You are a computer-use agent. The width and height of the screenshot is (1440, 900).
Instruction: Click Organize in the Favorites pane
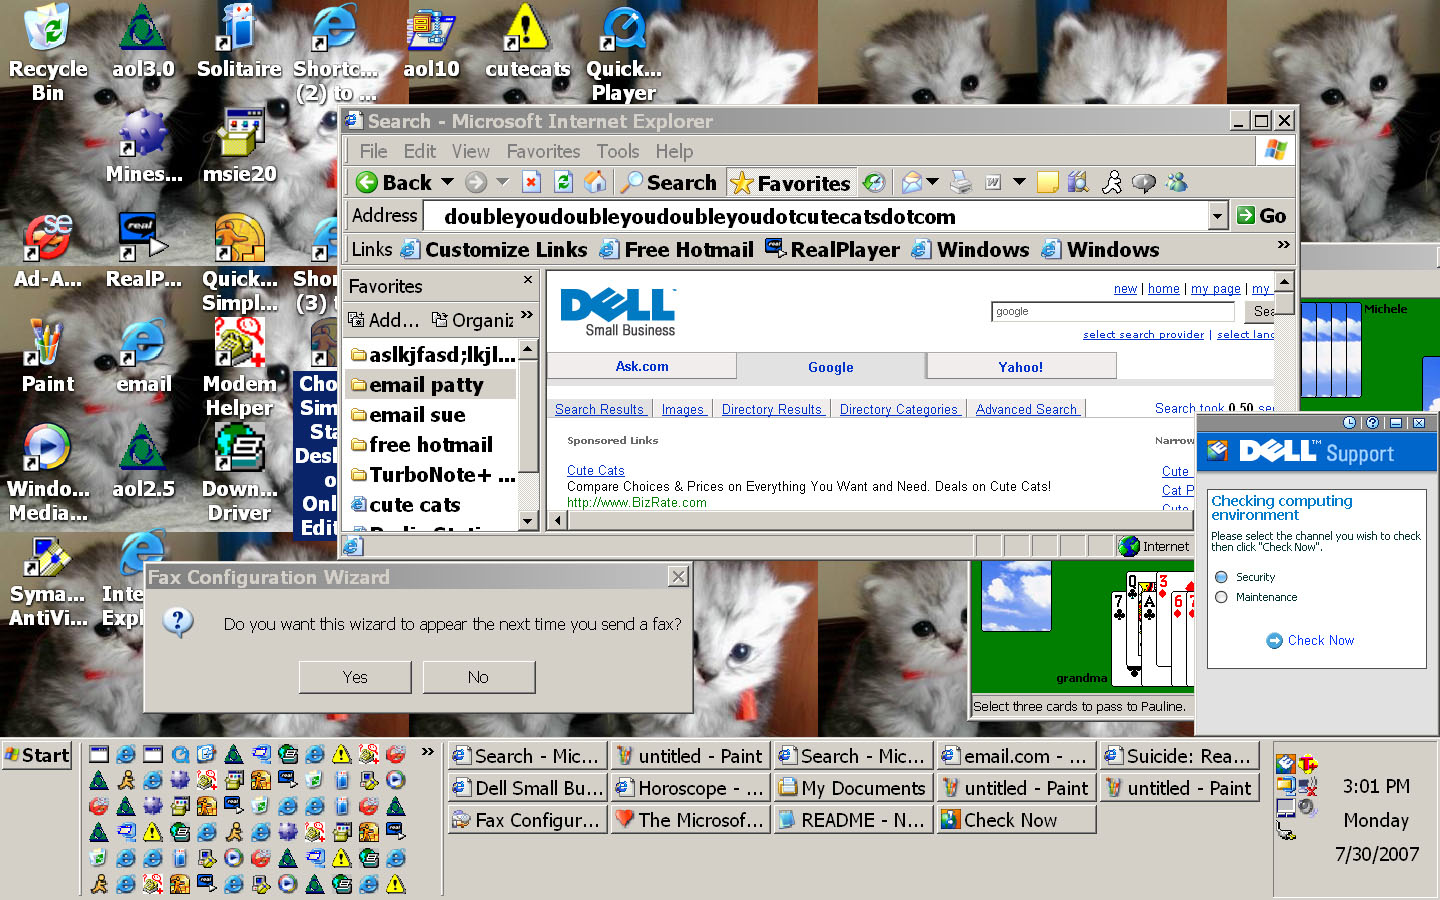click(x=472, y=320)
